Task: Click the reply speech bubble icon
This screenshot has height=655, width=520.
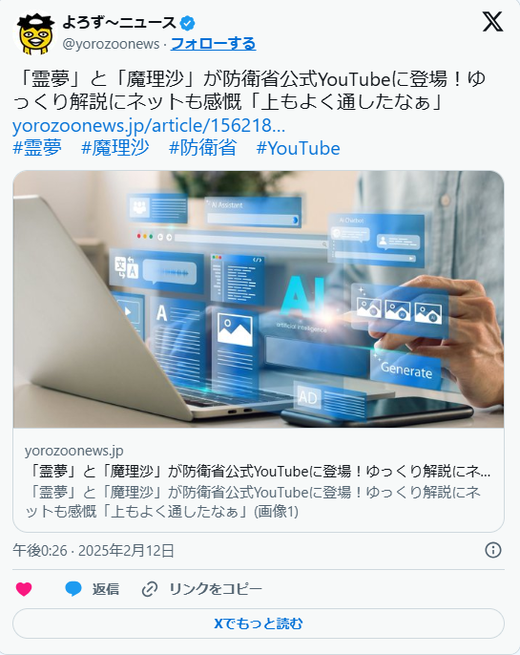Action: pyautogui.click(x=74, y=589)
